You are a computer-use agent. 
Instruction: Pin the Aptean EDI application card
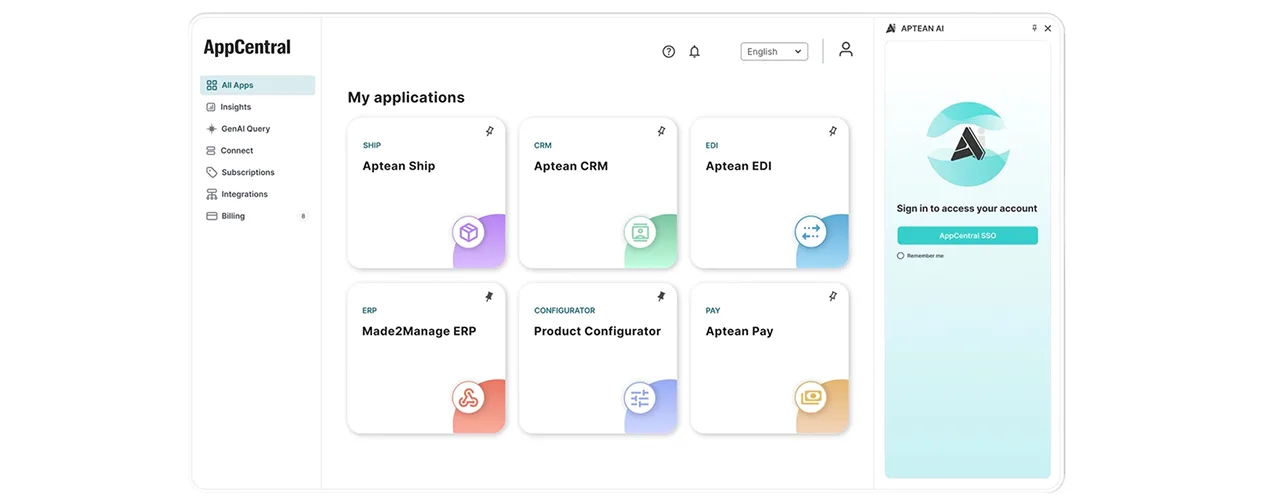tap(833, 131)
